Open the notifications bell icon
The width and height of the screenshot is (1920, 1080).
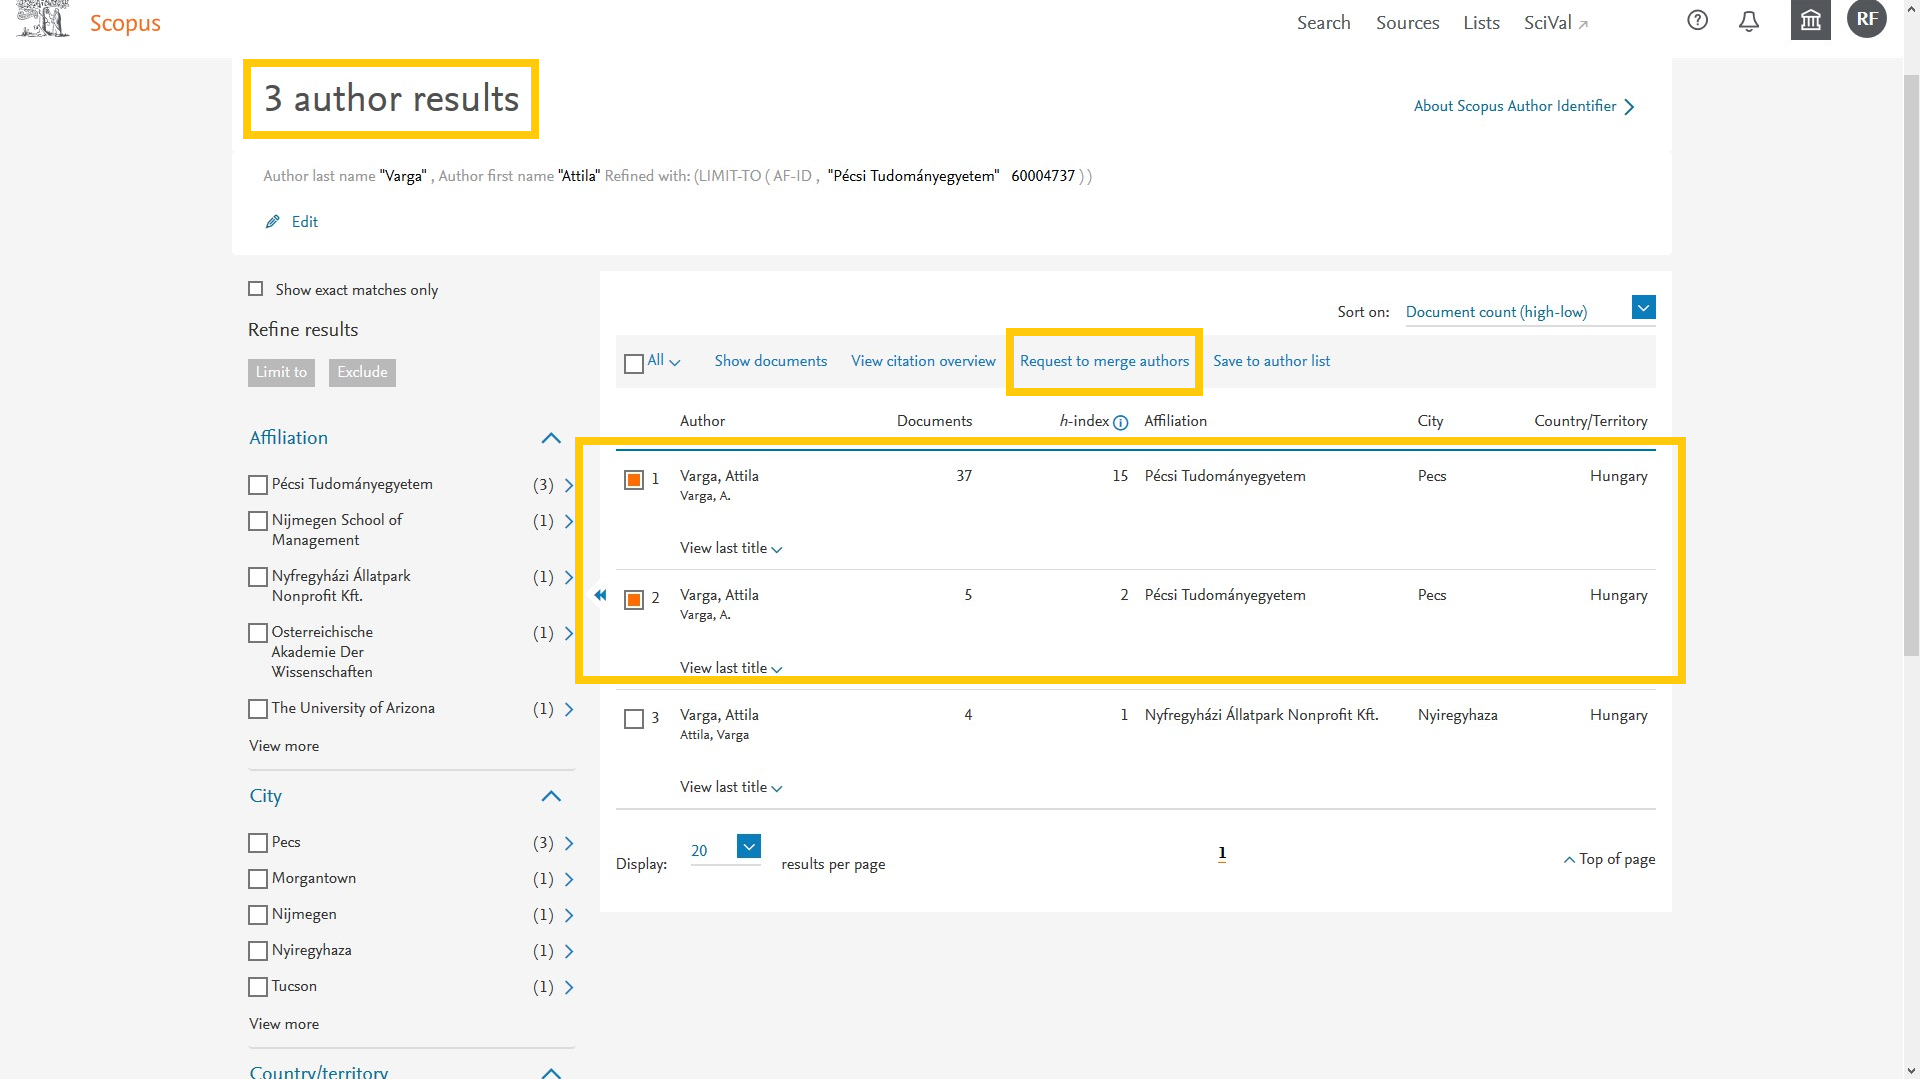pos(1749,21)
